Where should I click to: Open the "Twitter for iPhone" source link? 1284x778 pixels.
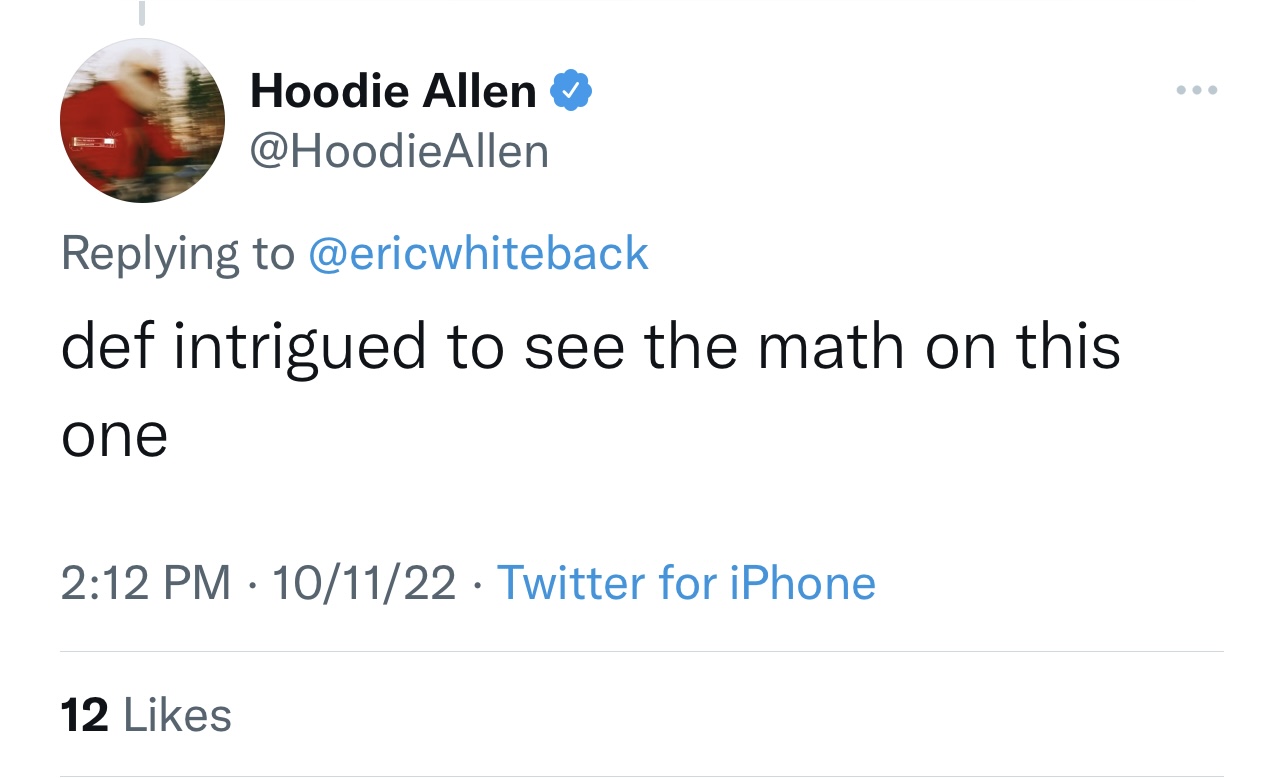(x=686, y=583)
